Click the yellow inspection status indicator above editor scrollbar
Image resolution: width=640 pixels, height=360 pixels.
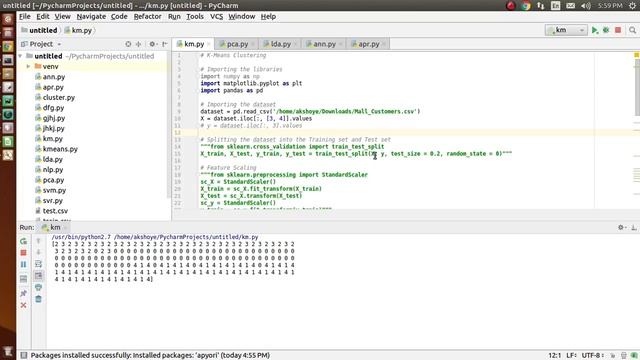[636, 55]
